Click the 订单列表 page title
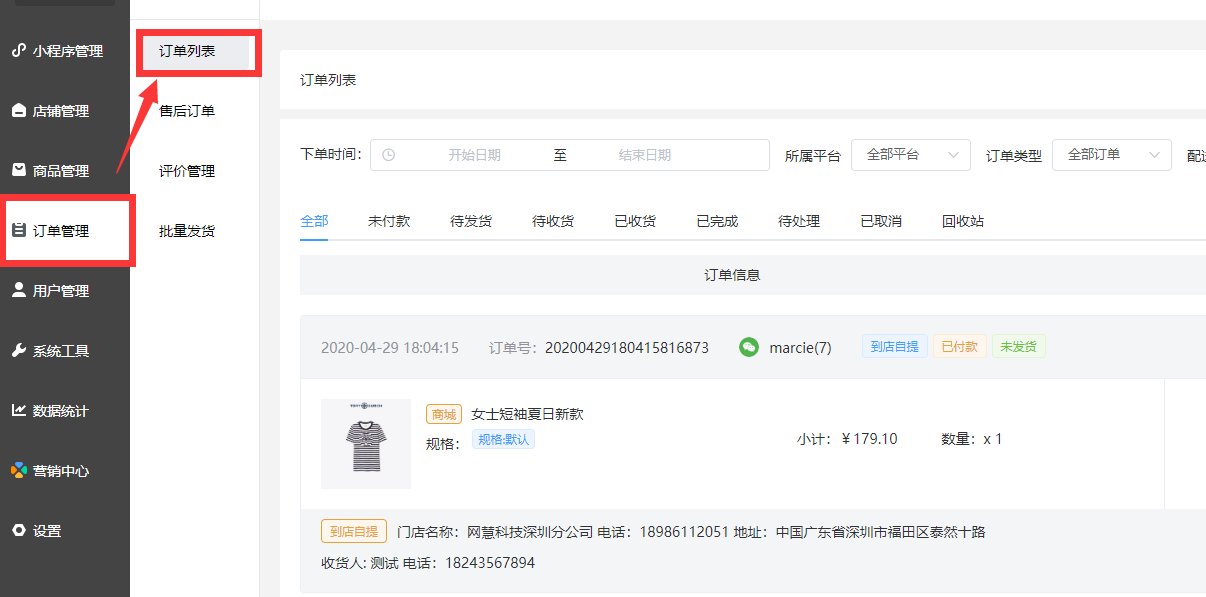The image size is (1206, 597). pos(328,80)
